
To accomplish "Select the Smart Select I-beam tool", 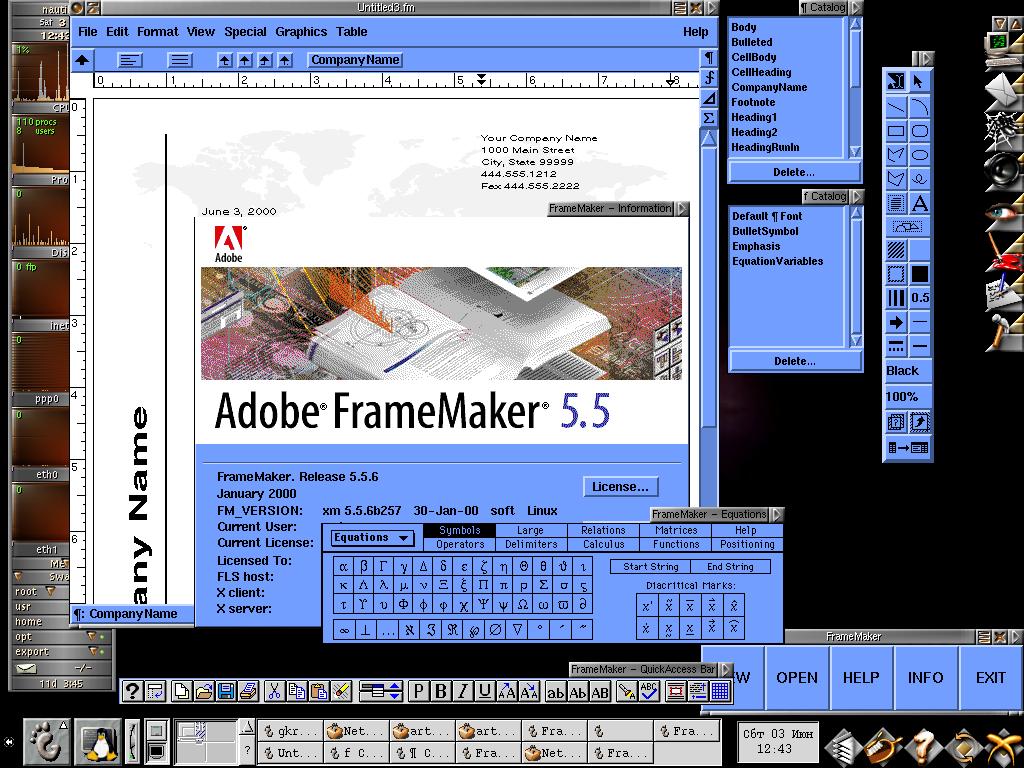I will (x=896, y=81).
